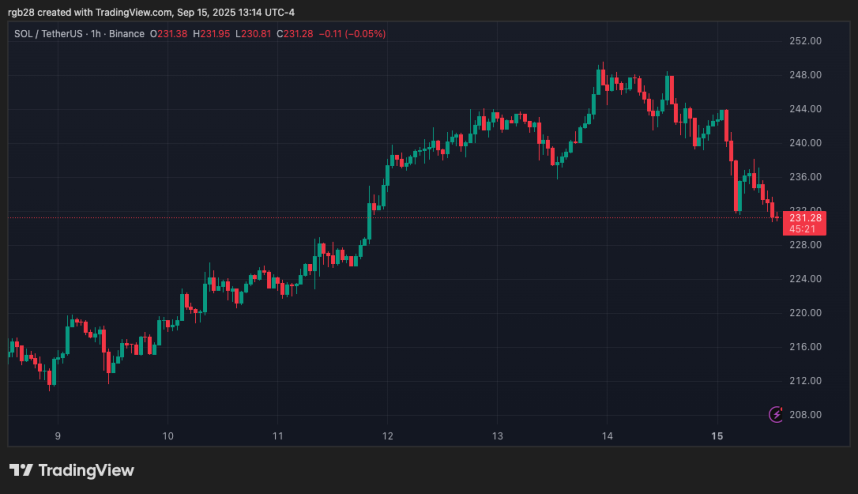The width and height of the screenshot is (858, 494).
Task: Click the 240.00 price axis label
Action: point(805,143)
